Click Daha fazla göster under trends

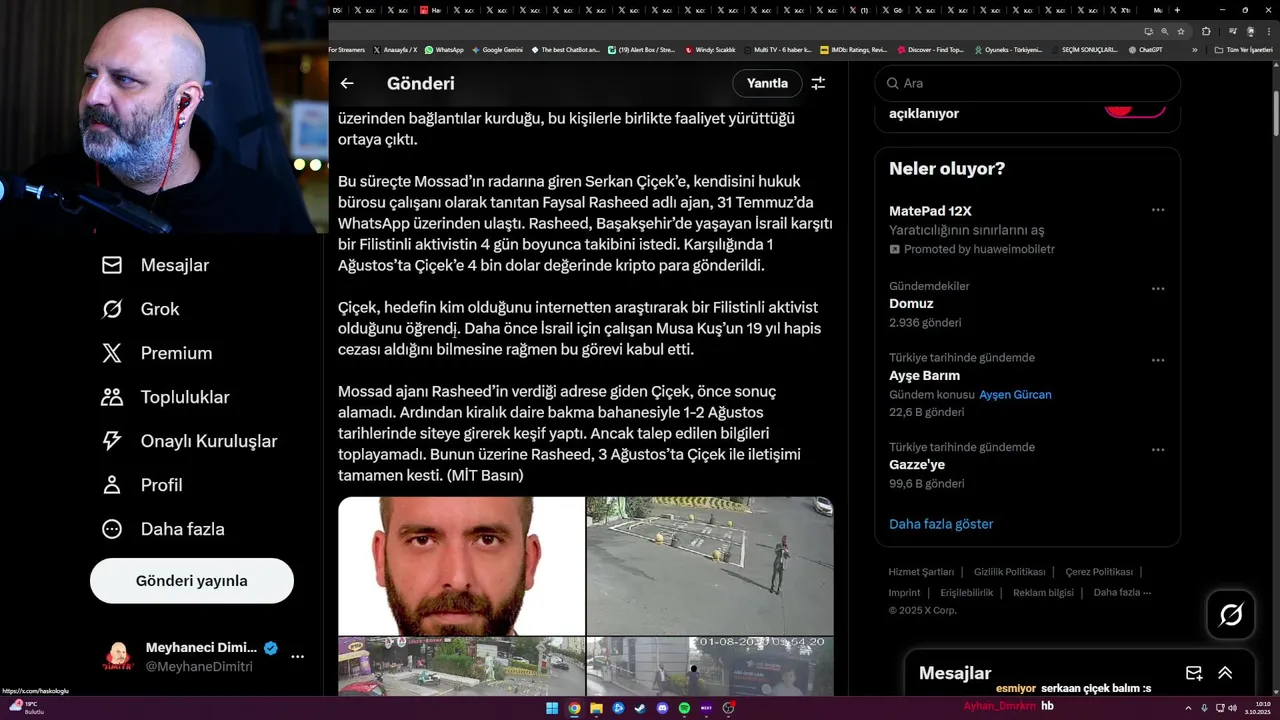click(941, 524)
